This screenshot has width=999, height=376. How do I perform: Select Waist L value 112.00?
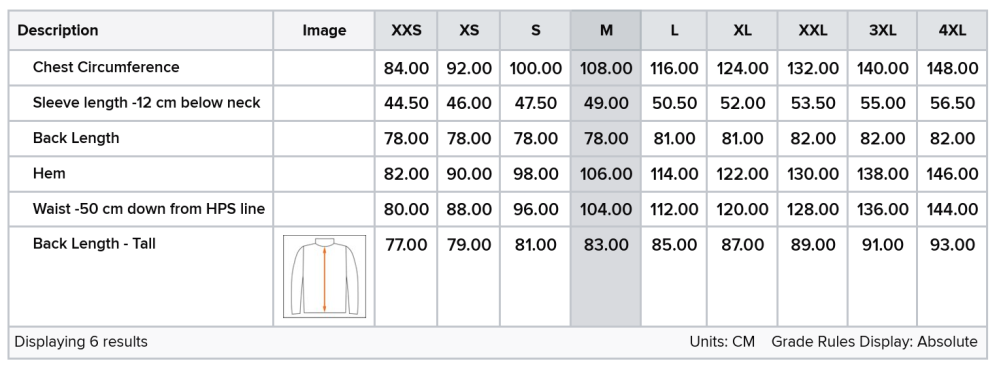(674, 209)
